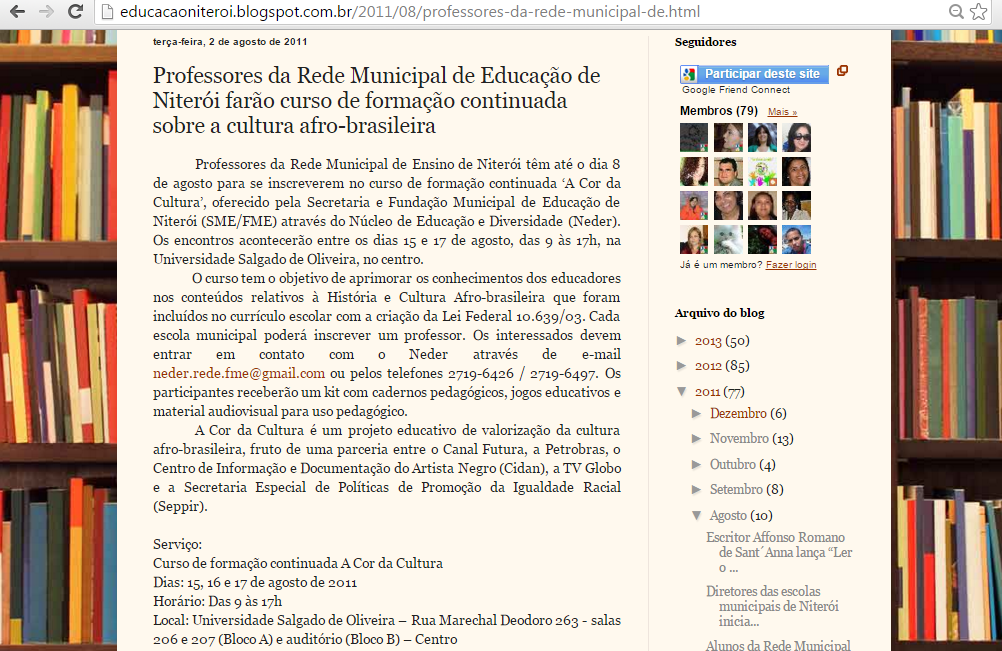Click the third member avatar in top row
Image resolution: width=1002 pixels, height=651 pixels.
coord(762,137)
